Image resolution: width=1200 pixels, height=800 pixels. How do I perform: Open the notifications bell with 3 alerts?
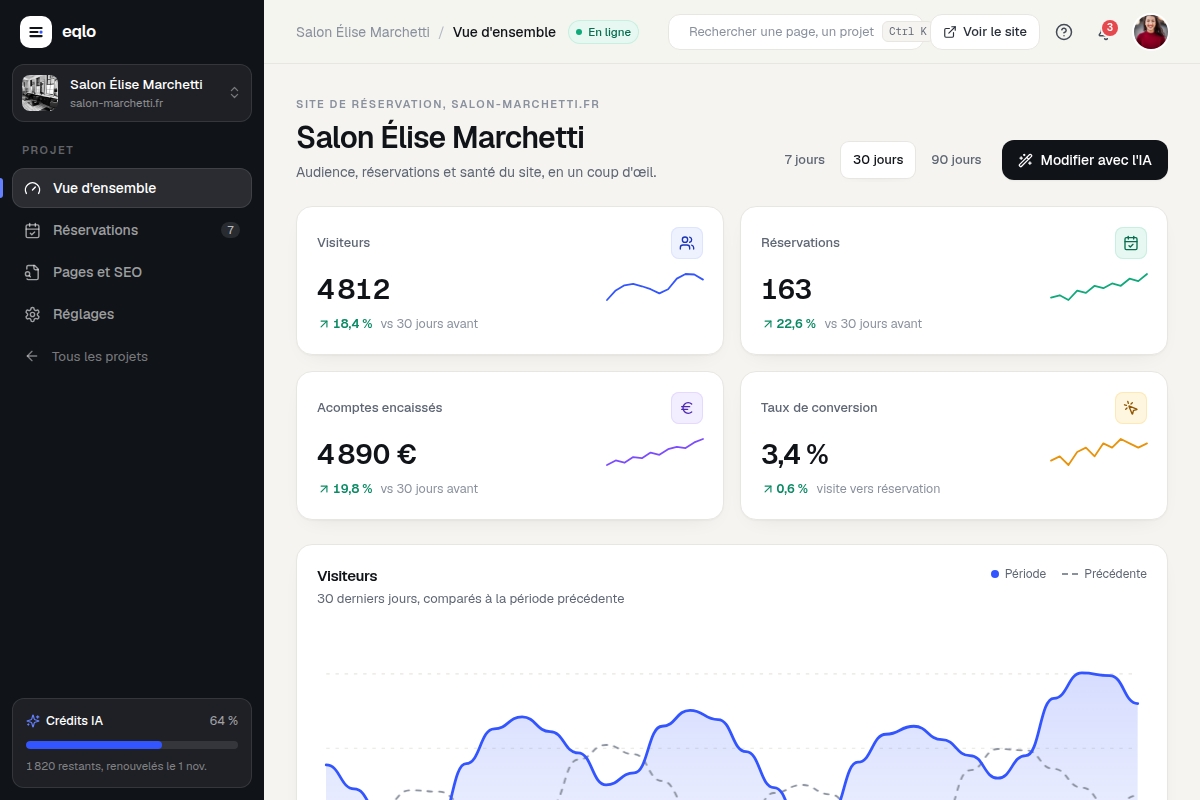click(1105, 32)
